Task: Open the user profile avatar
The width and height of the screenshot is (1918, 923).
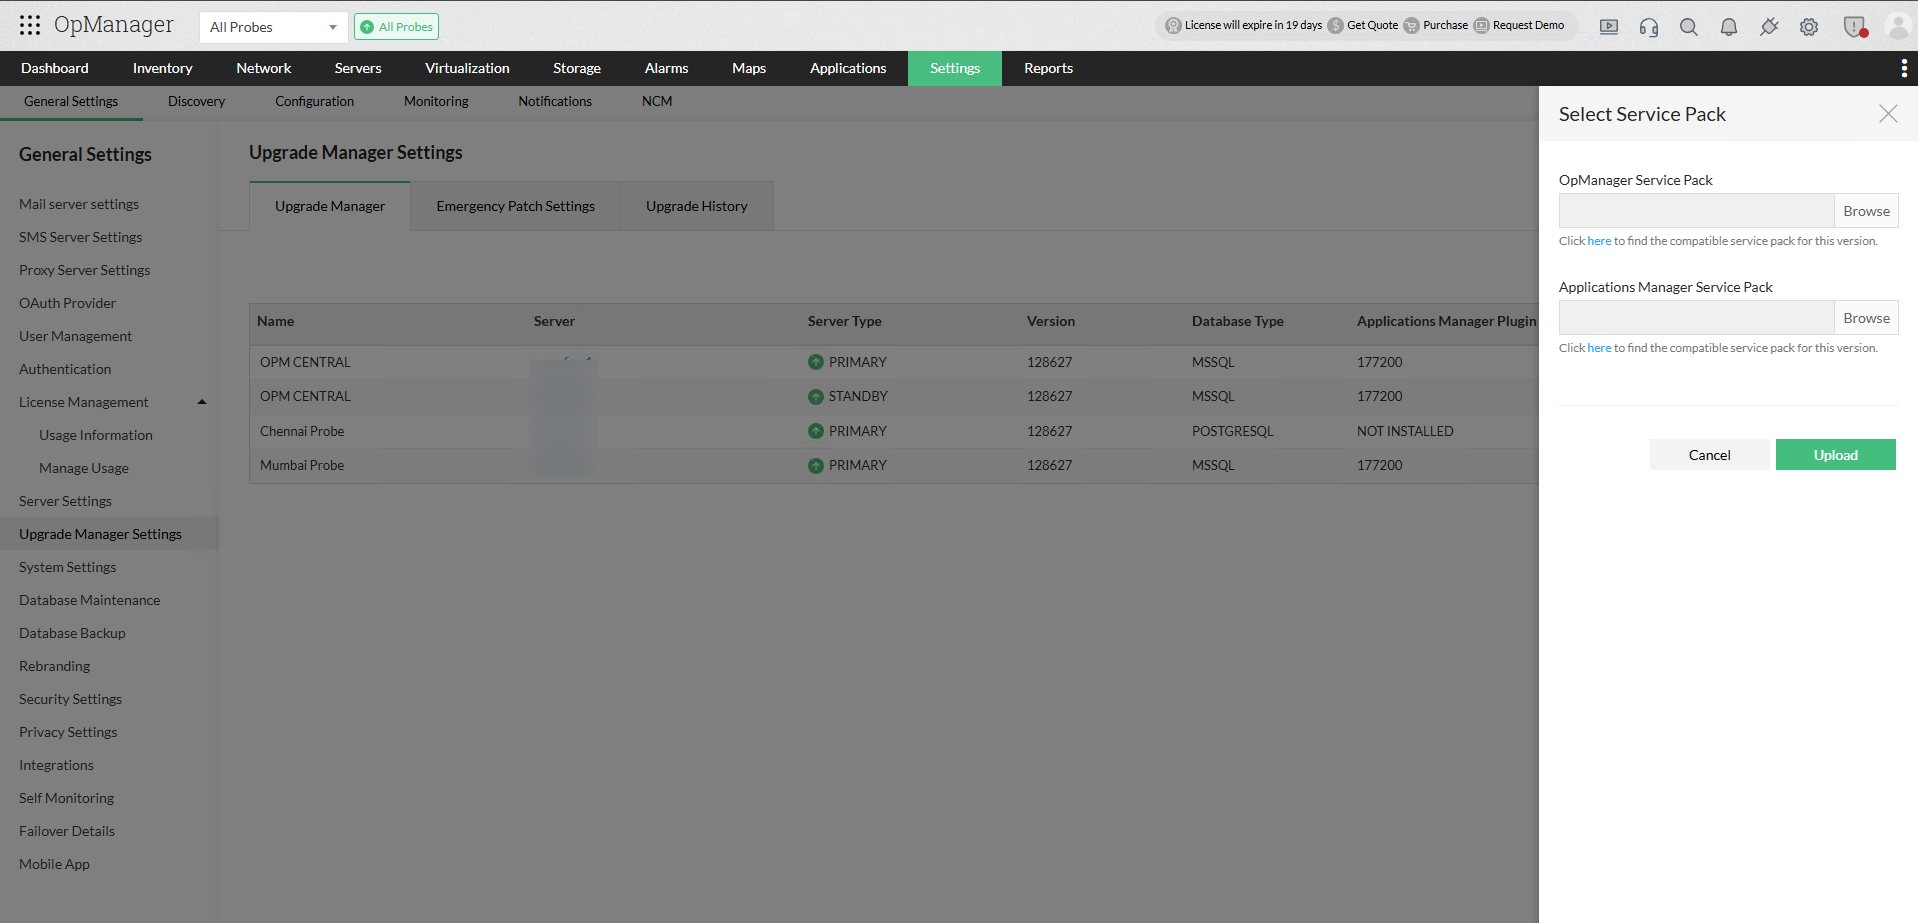Action: (x=1898, y=27)
